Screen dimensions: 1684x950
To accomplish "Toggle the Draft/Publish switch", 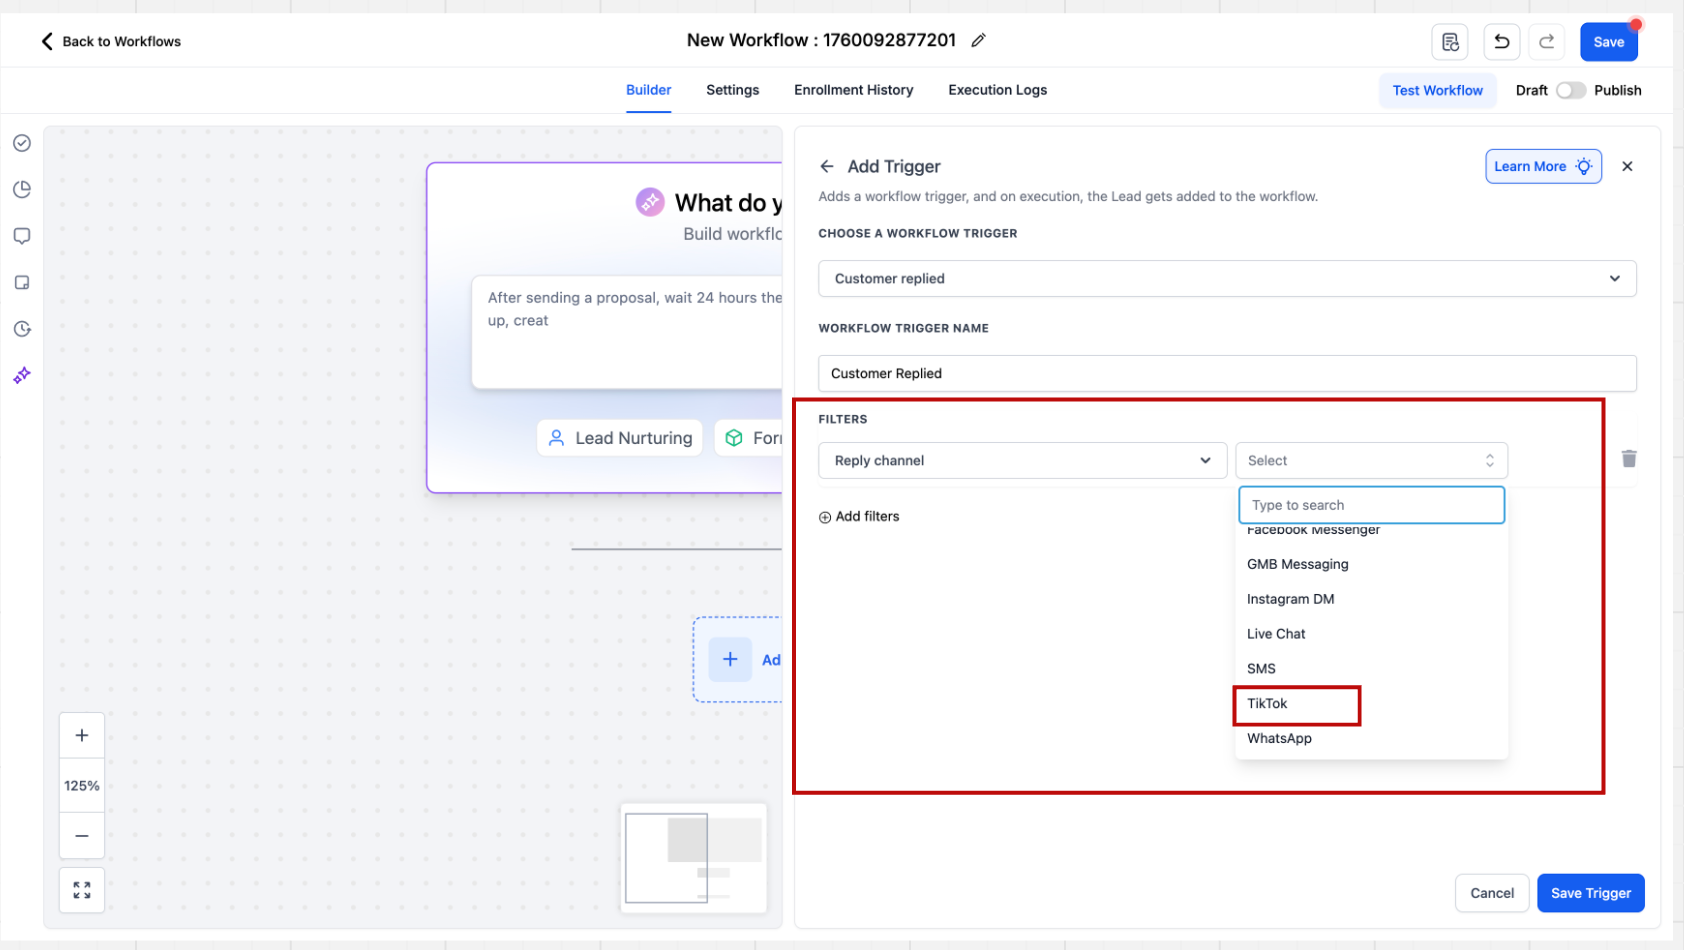I will (1570, 90).
